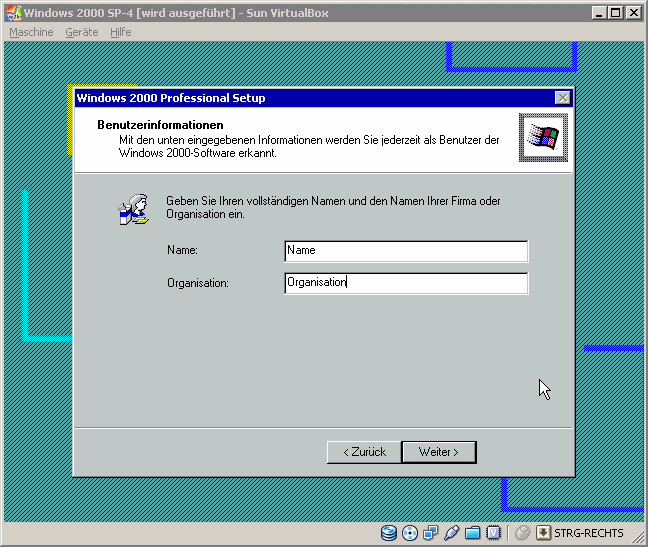
Task: Open the Geräte menu
Action: [x=82, y=32]
